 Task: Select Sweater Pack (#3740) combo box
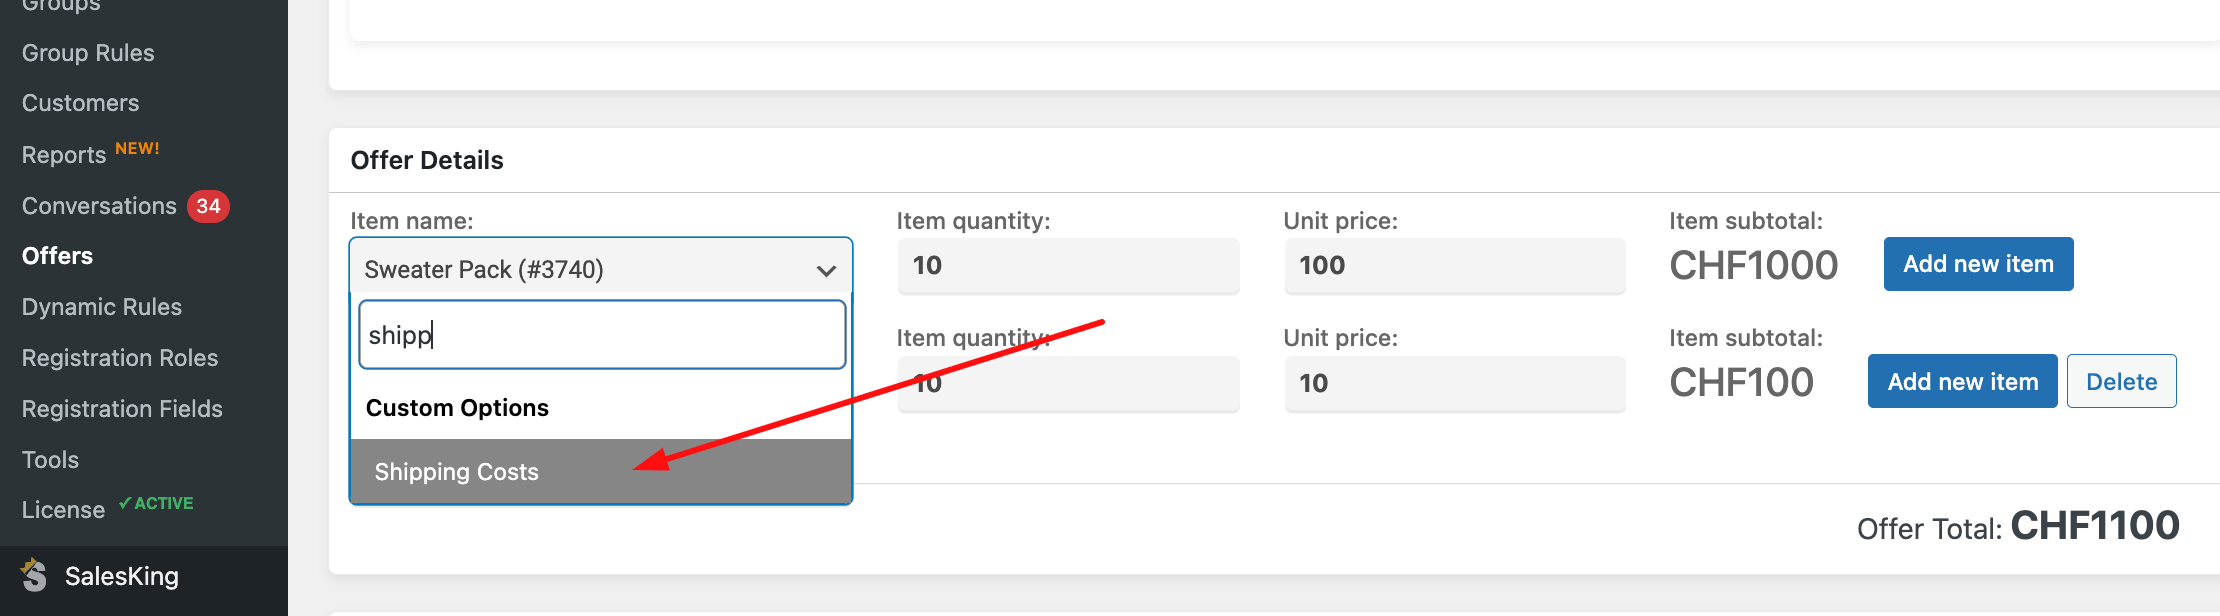point(600,268)
